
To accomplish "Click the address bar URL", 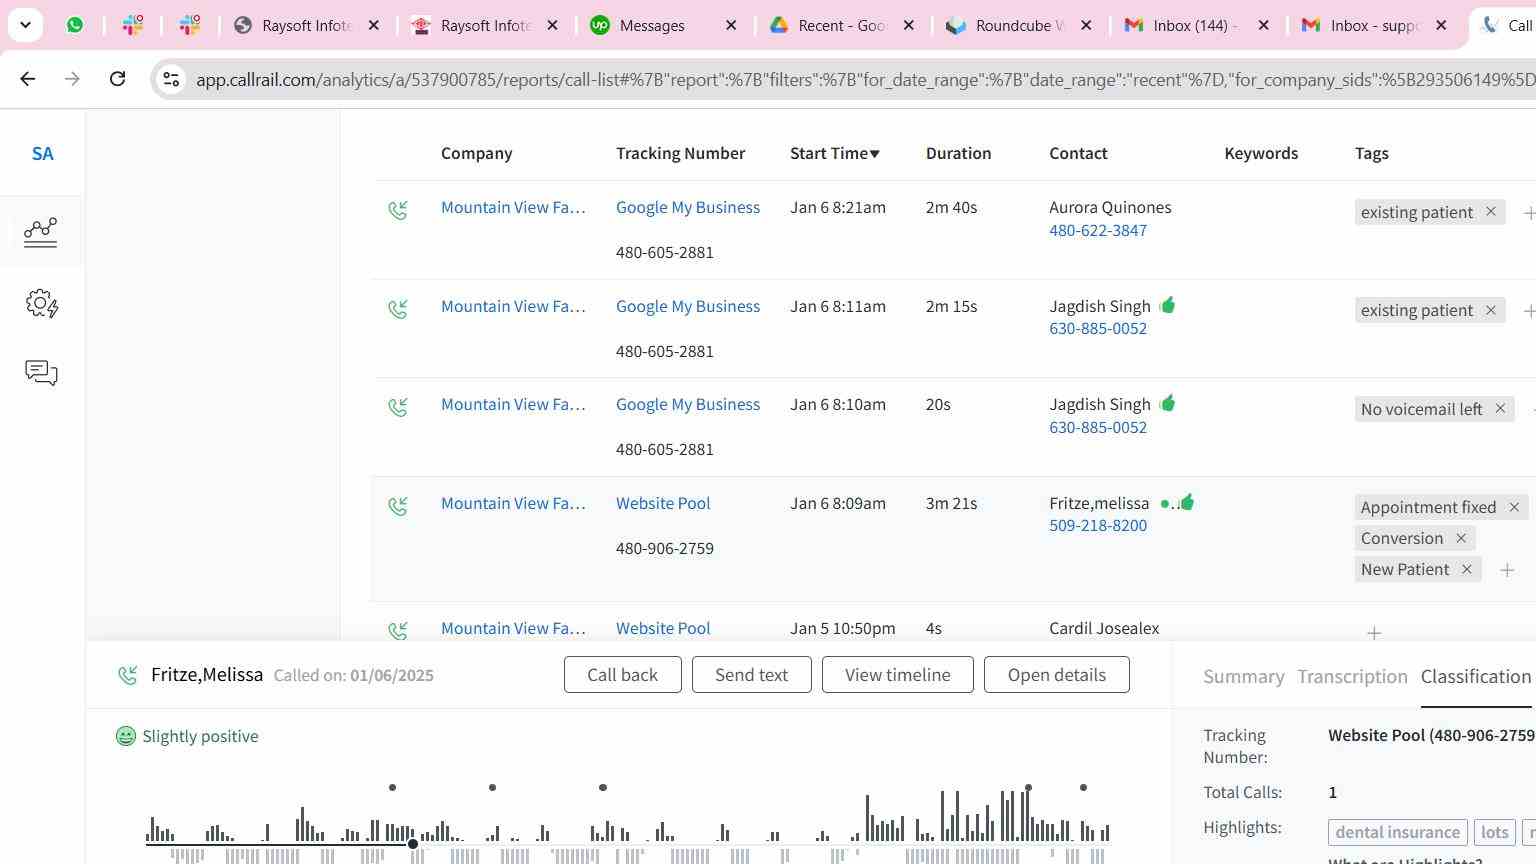I will click(864, 79).
